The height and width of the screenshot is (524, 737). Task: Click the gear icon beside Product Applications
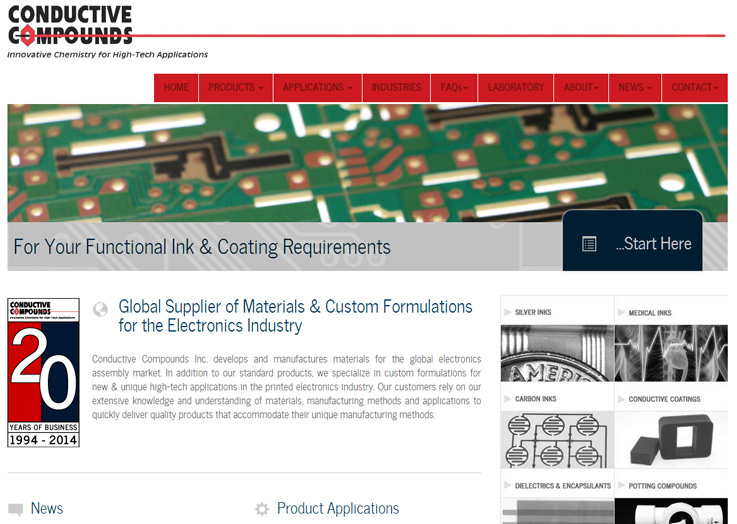click(x=262, y=509)
